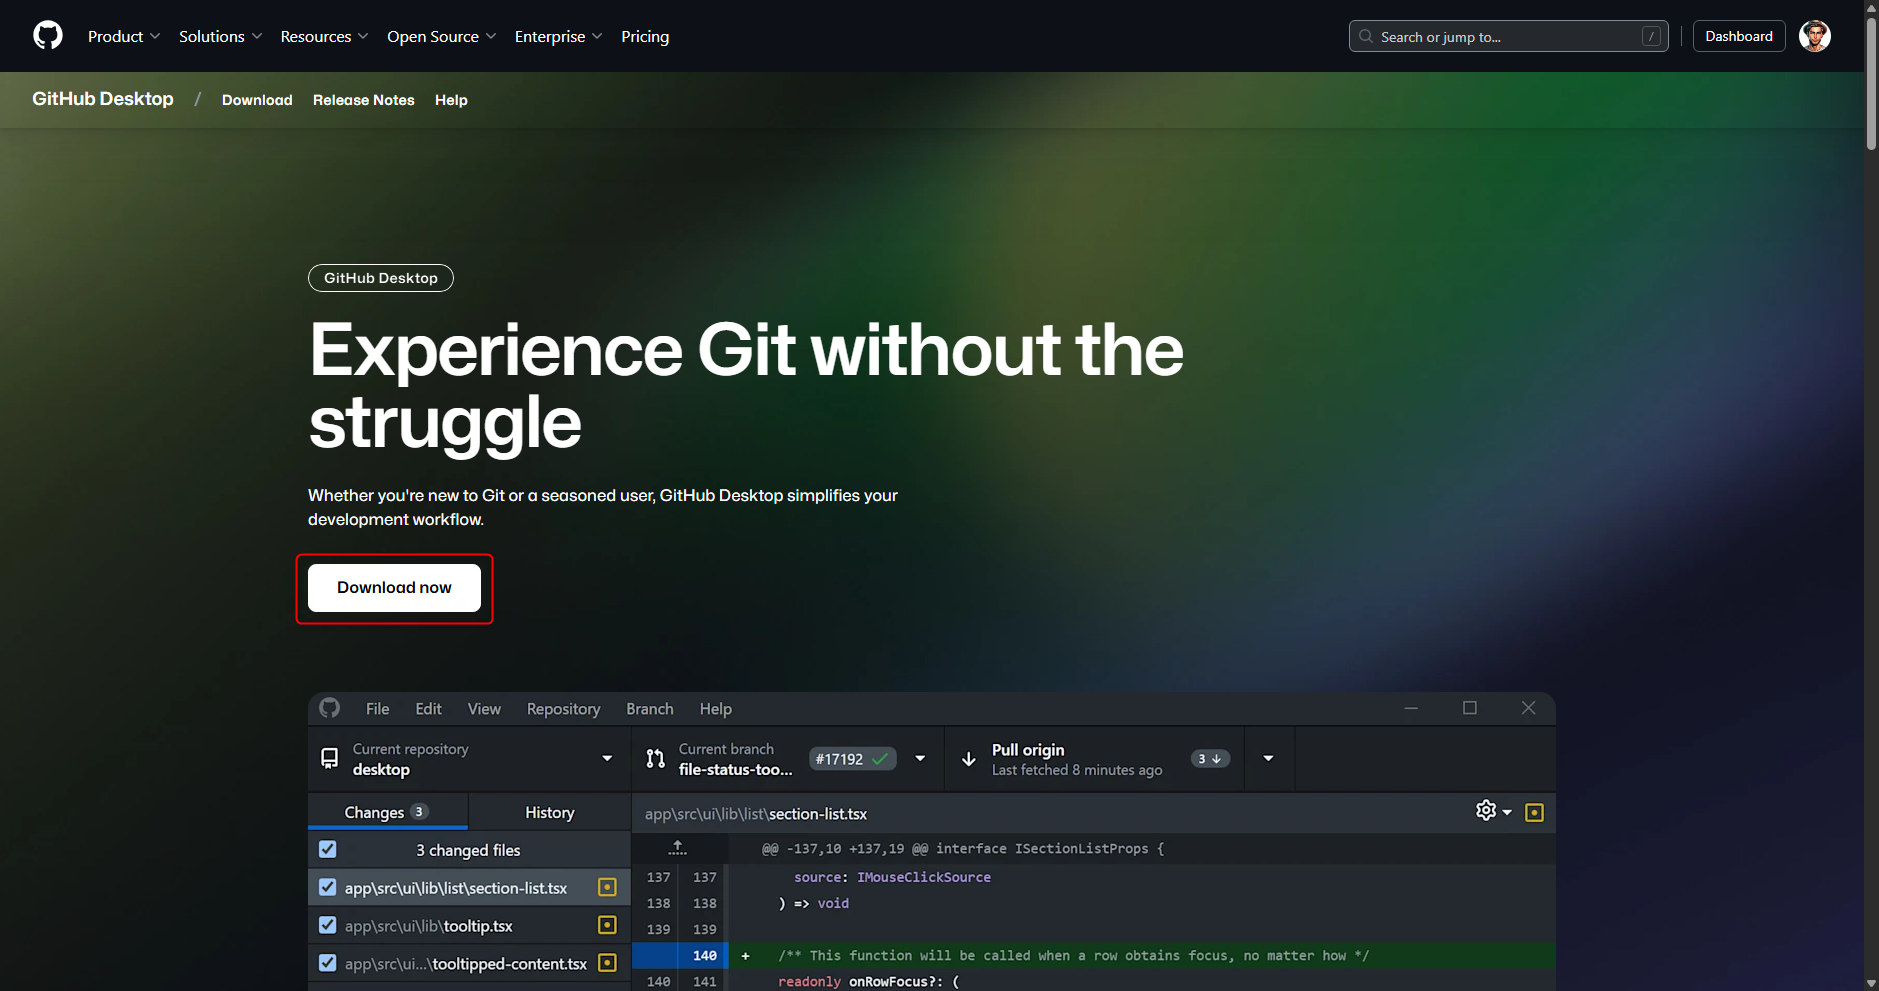
Task: Click modified icon on tooltip.tsx row
Action: click(x=607, y=925)
